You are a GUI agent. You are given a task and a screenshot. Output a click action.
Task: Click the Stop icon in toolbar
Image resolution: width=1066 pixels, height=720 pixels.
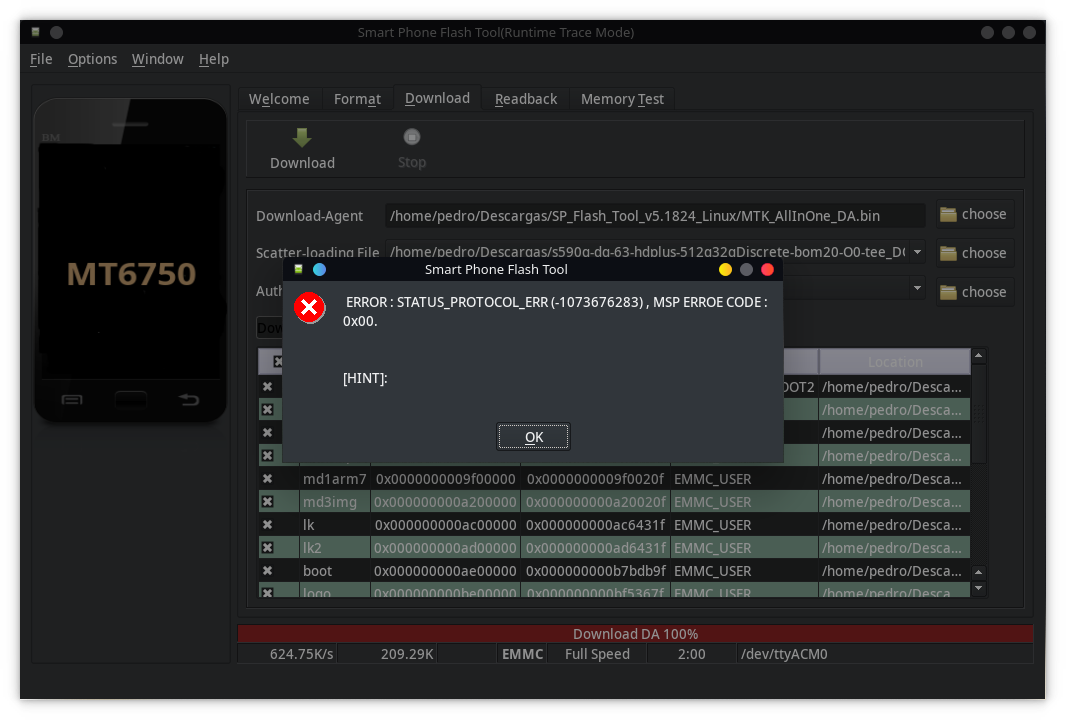click(x=411, y=137)
